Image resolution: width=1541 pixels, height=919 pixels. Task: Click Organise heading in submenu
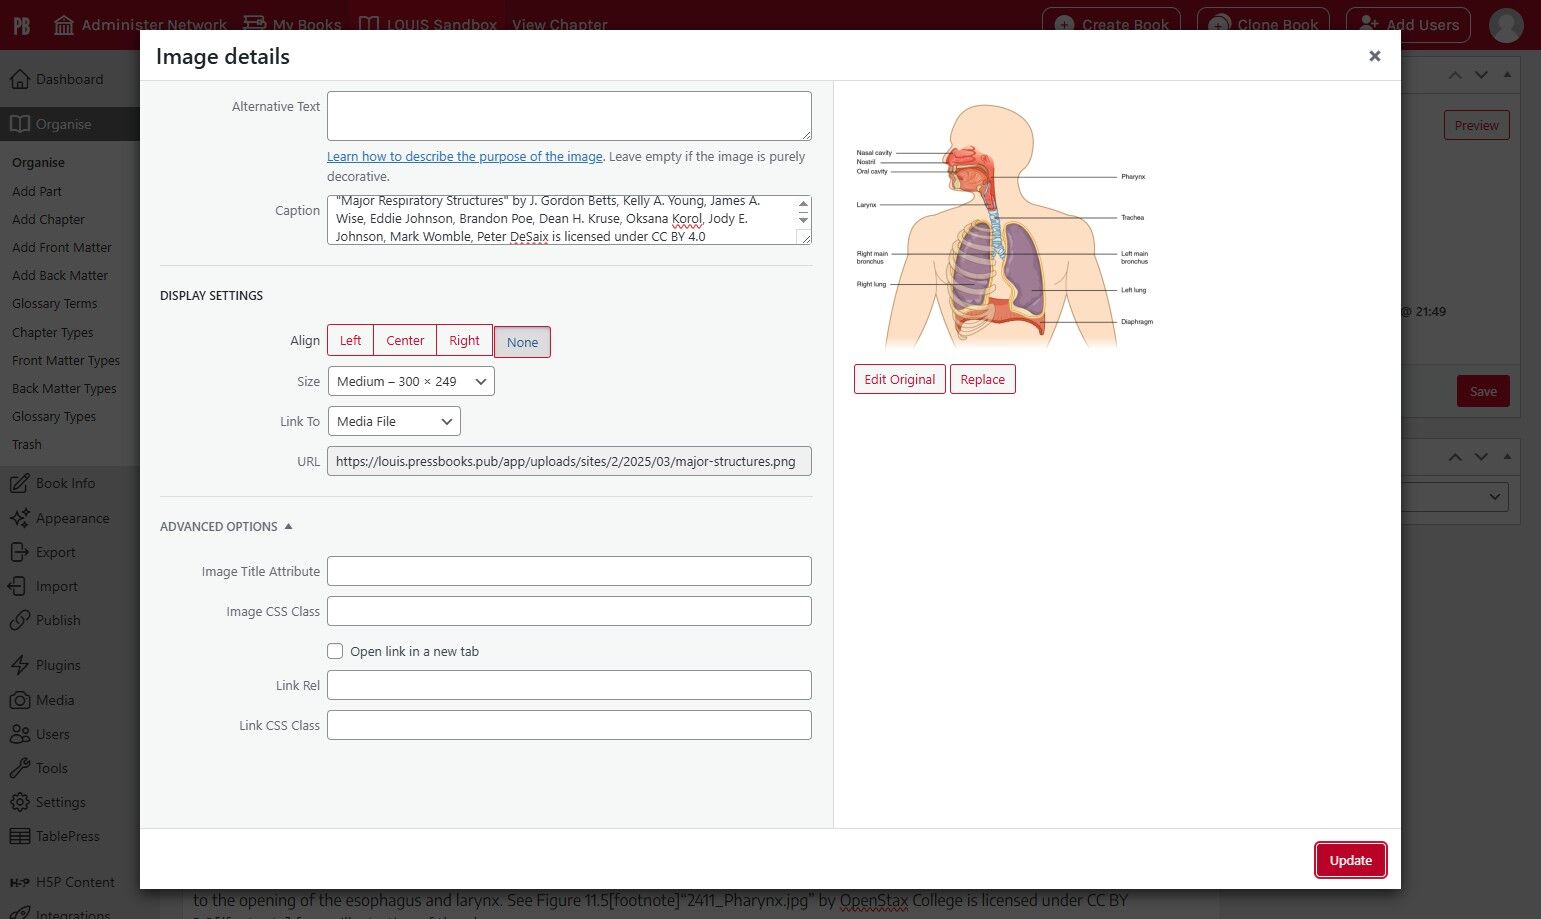pyautogui.click(x=38, y=162)
